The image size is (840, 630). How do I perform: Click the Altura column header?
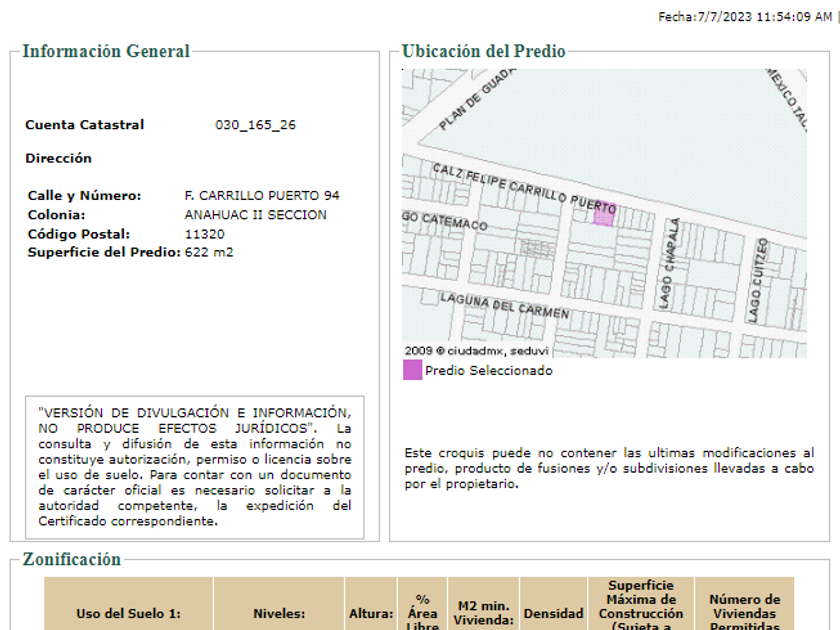[370, 613]
